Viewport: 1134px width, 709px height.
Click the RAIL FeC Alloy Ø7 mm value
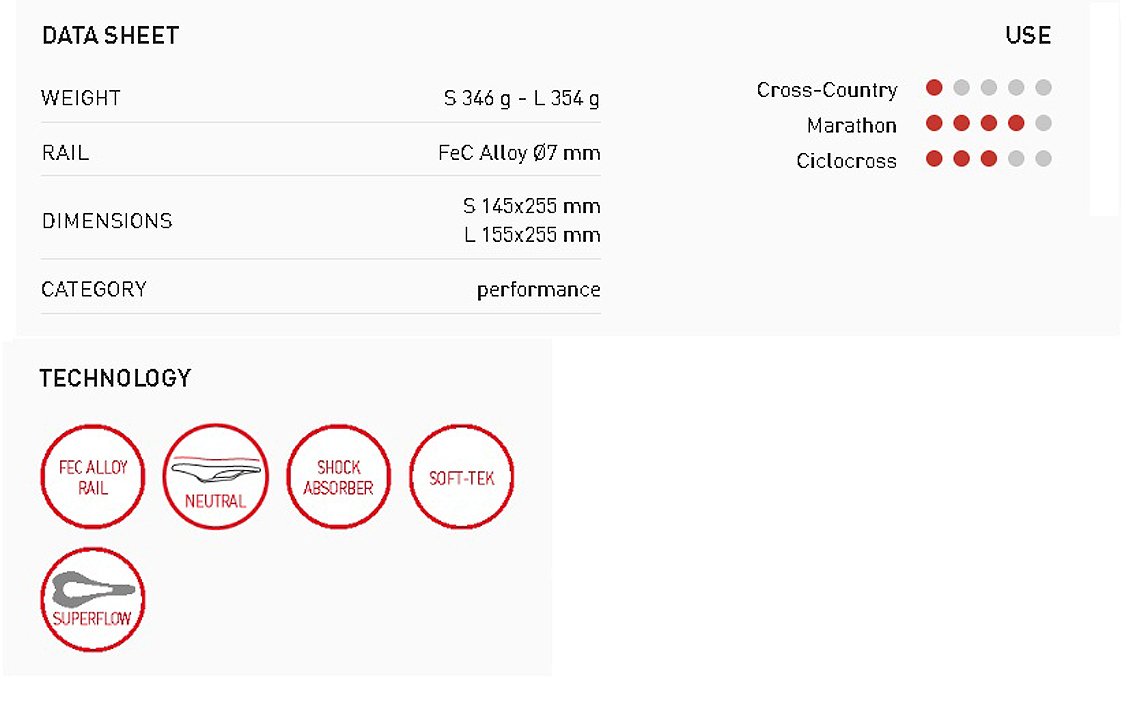tap(519, 153)
